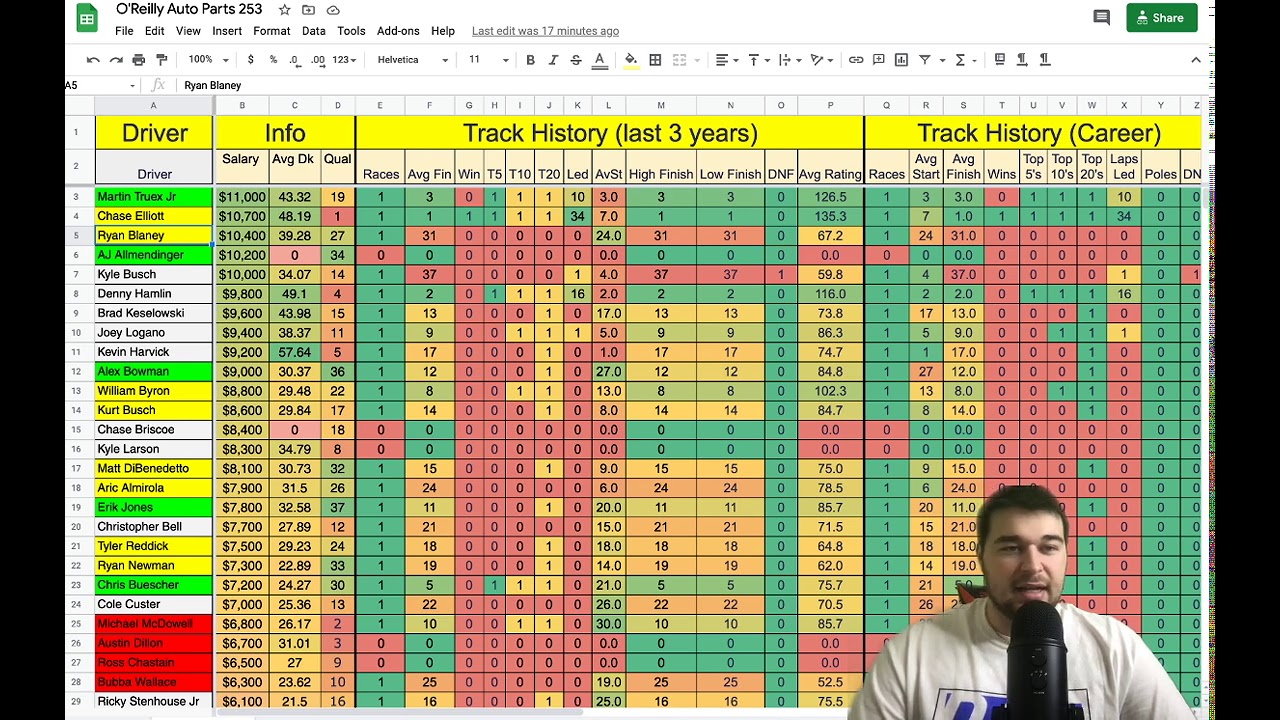Screen dimensions: 1280x720
Task: Toggle strikethrough formatting
Action: (576, 60)
